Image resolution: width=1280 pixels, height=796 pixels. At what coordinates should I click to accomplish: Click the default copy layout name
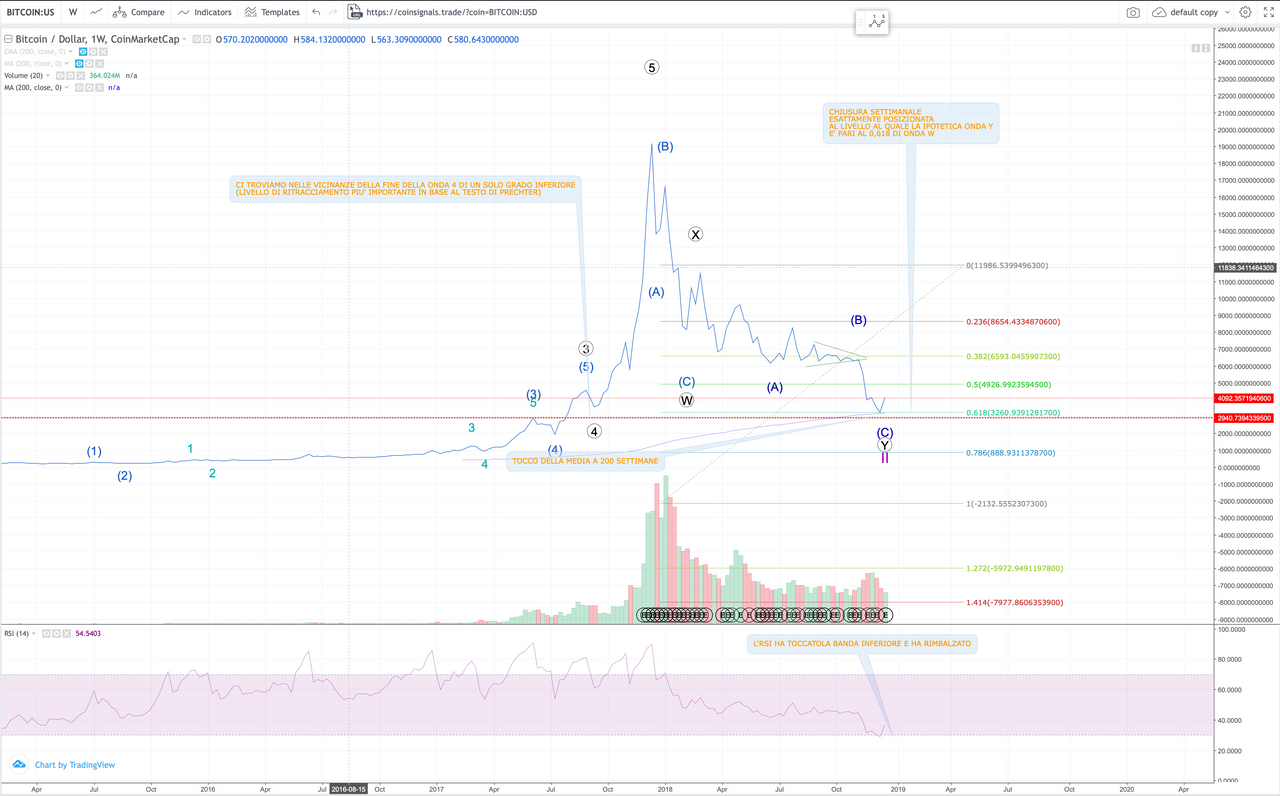pos(1194,12)
